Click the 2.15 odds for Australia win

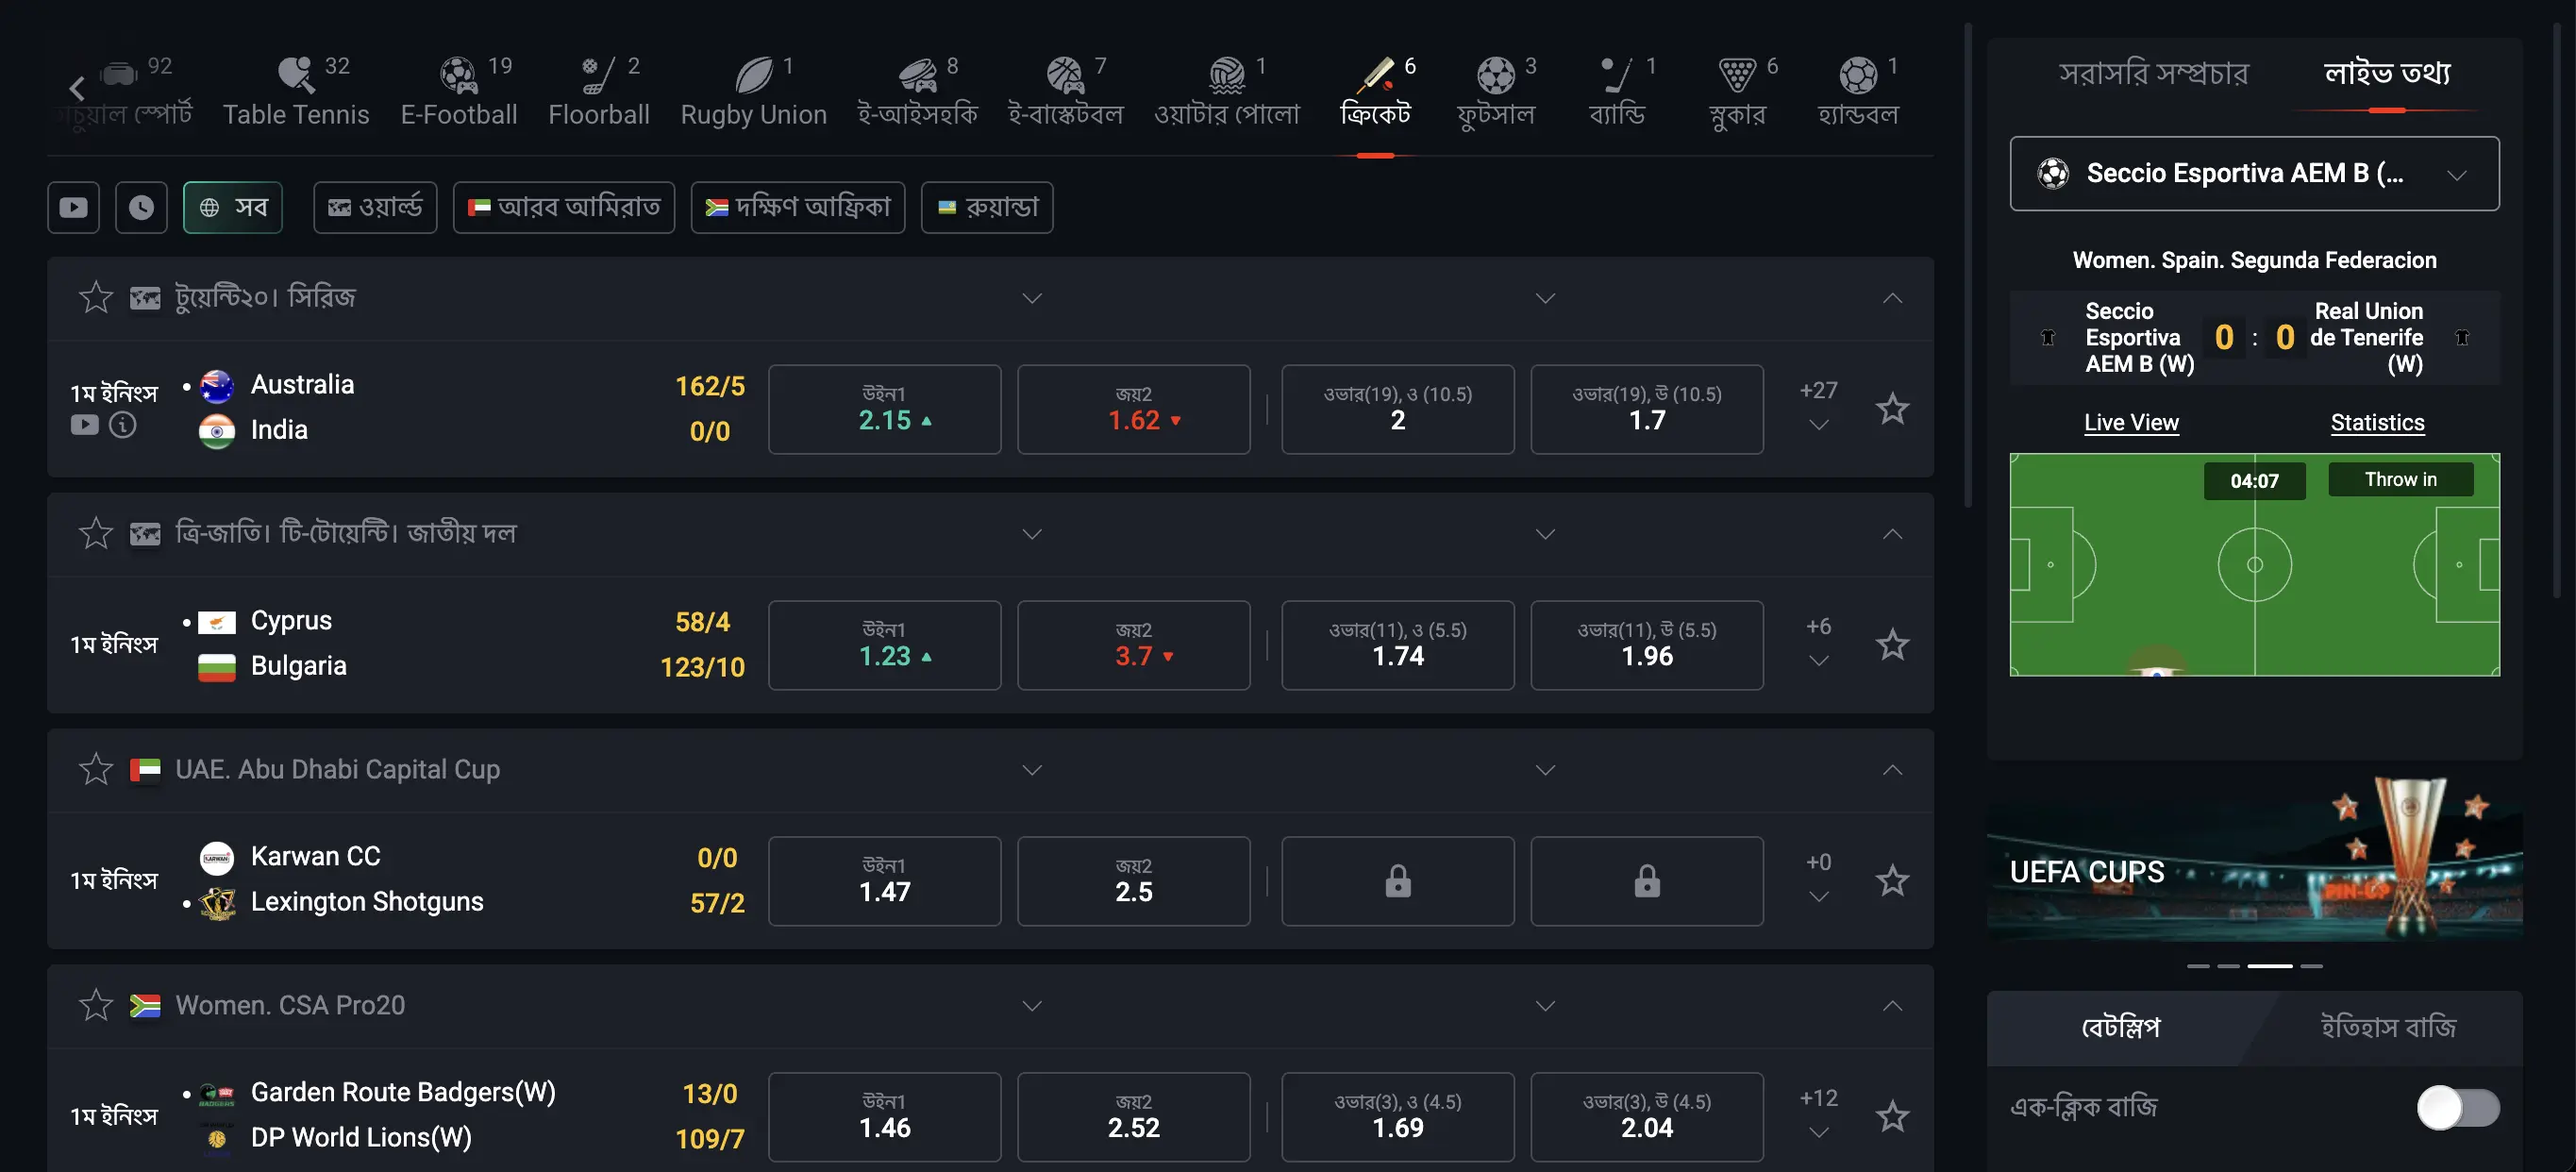click(884, 409)
